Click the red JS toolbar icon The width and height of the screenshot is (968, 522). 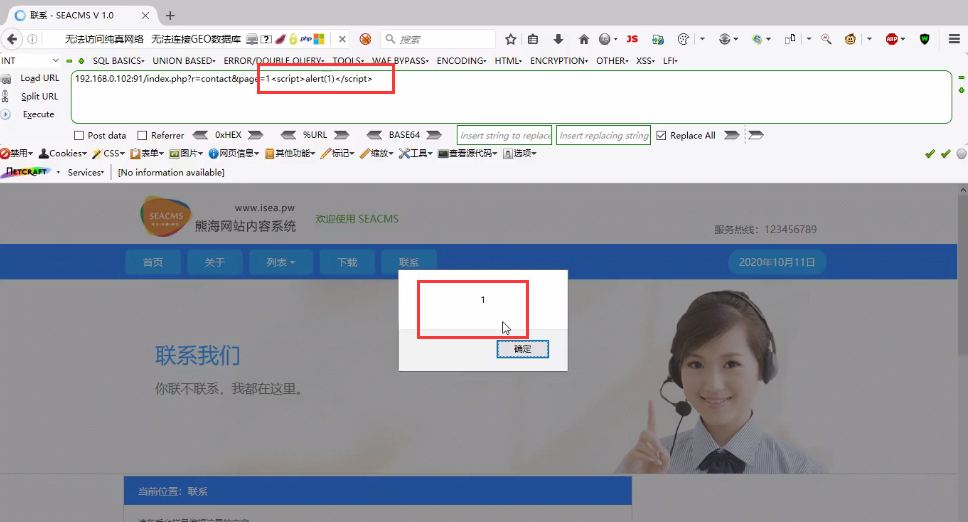[x=631, y=39]
